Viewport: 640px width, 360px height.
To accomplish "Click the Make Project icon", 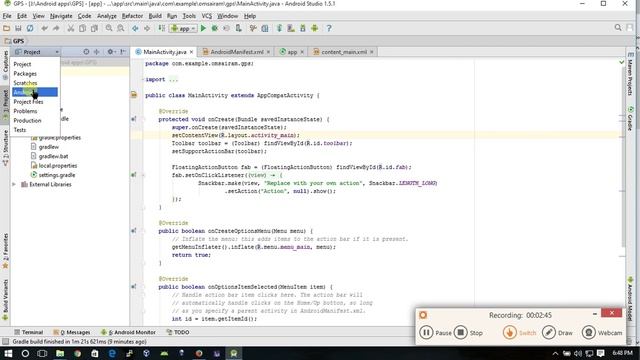I will point(162,28).
